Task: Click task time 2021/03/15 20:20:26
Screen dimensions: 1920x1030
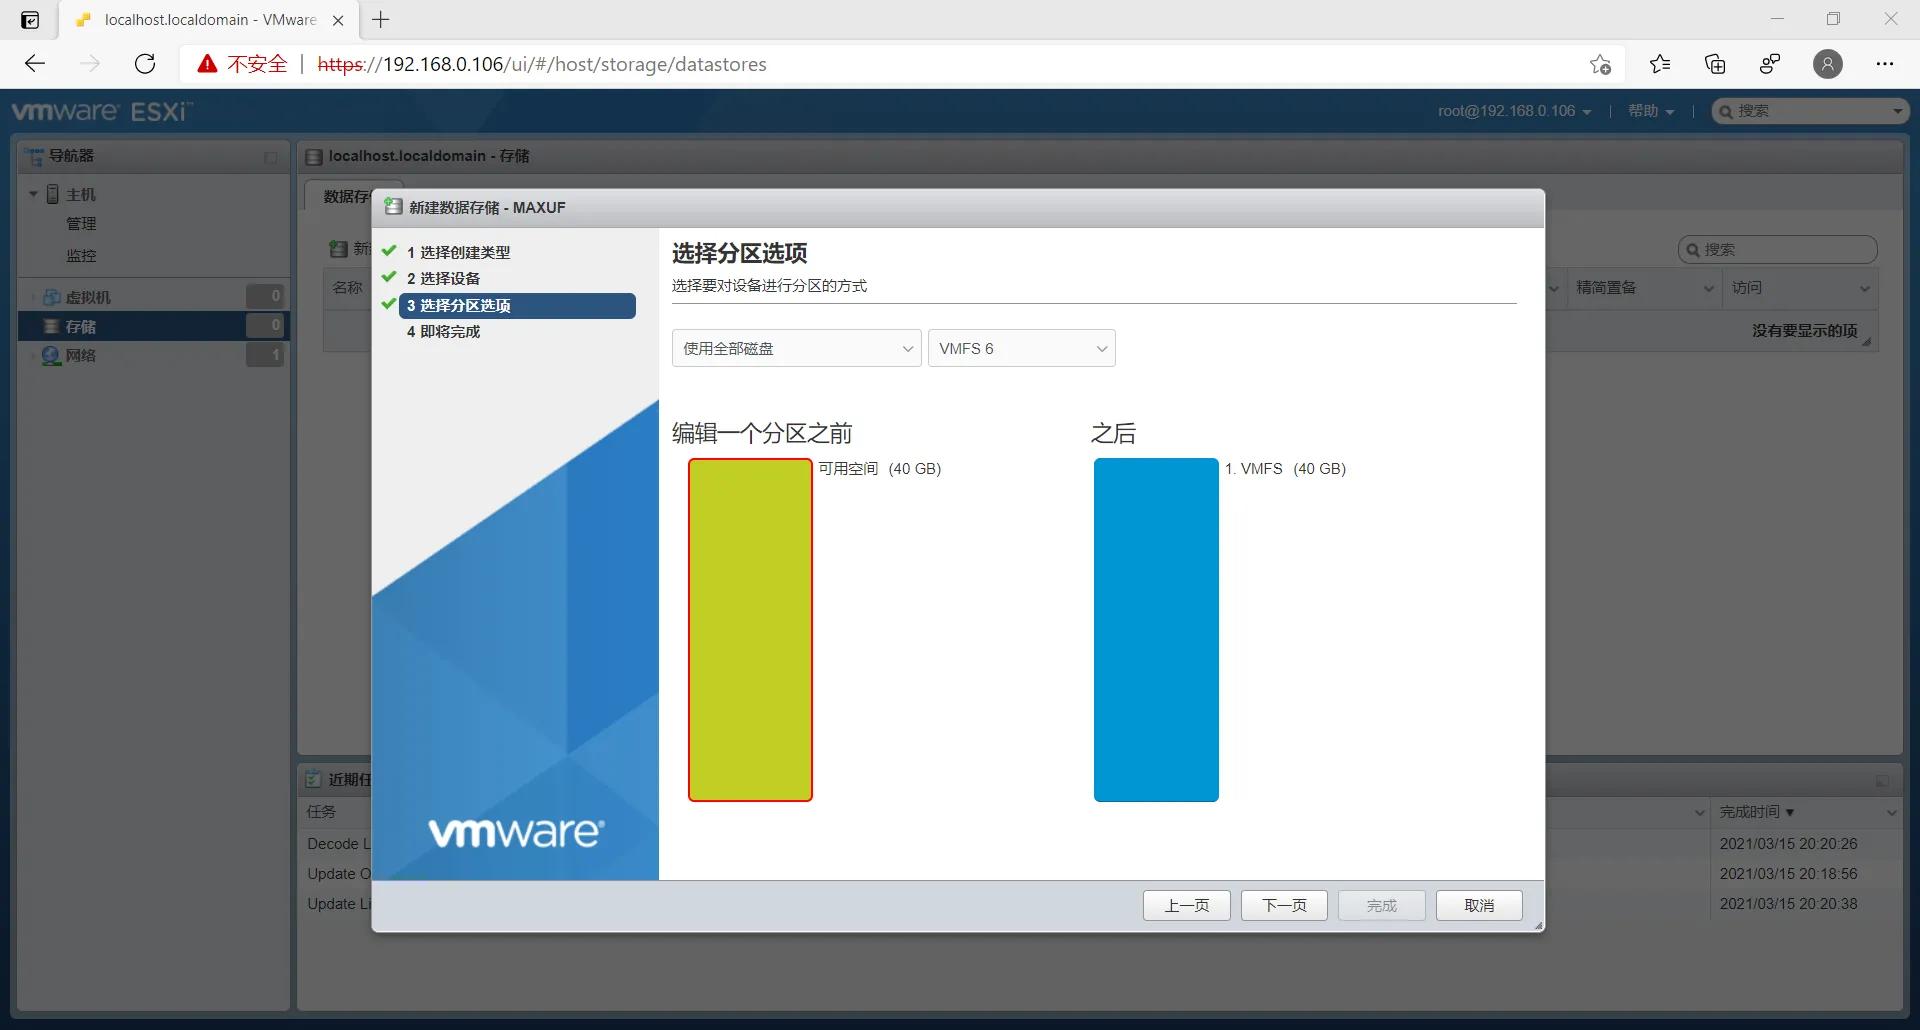Action: (1788, 844)
